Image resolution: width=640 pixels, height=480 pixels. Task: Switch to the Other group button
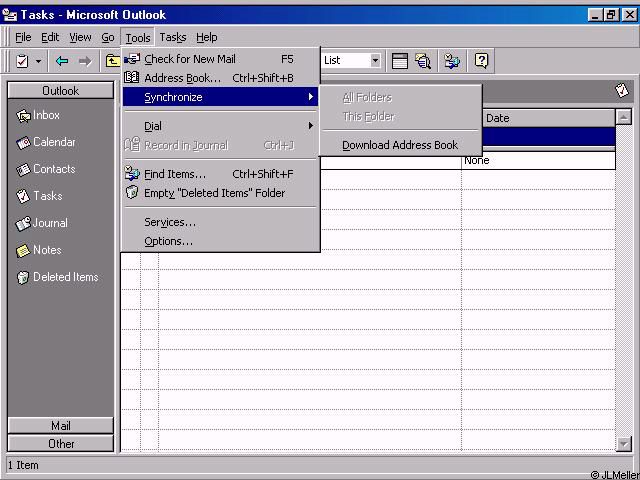tap(60, 443)
